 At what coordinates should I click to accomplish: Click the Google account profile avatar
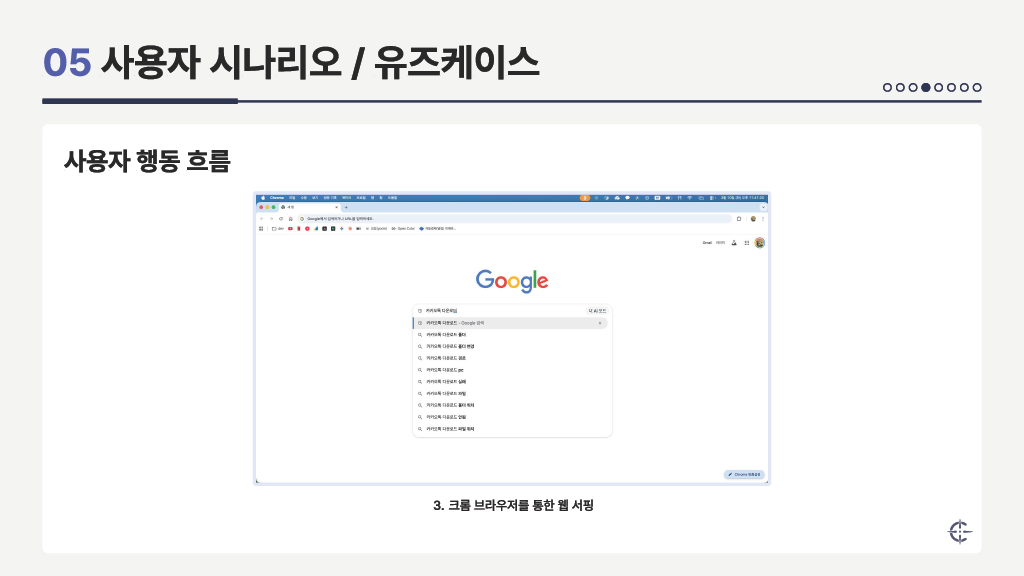(759, 242)
